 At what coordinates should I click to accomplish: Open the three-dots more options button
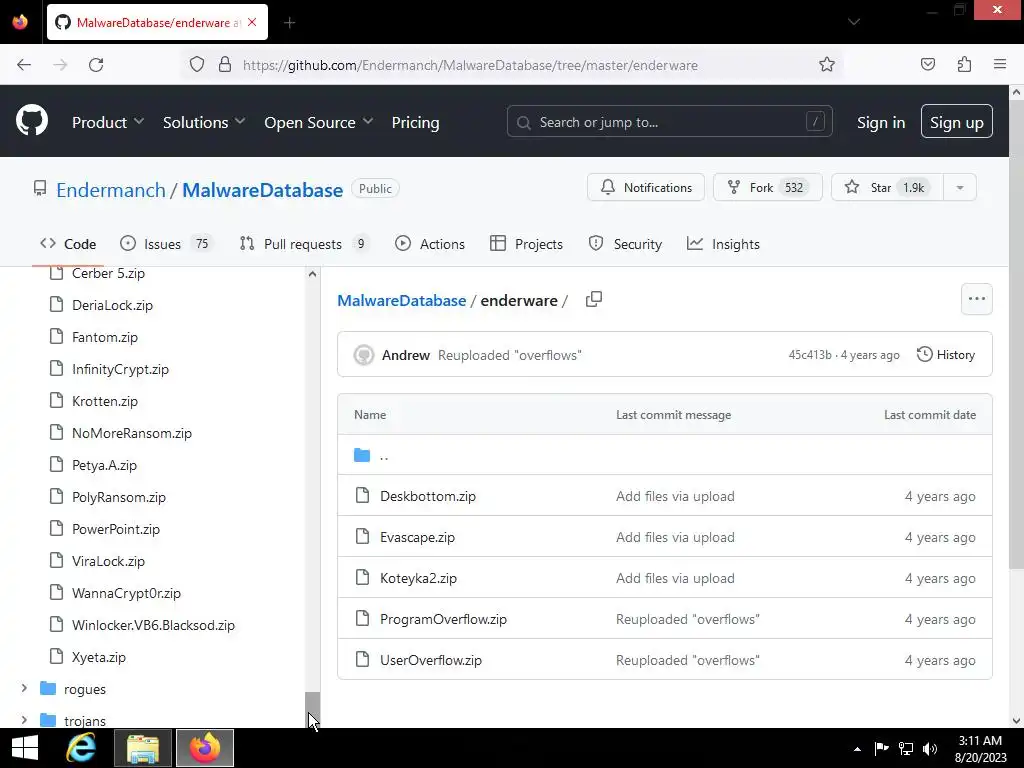(977, 299)
